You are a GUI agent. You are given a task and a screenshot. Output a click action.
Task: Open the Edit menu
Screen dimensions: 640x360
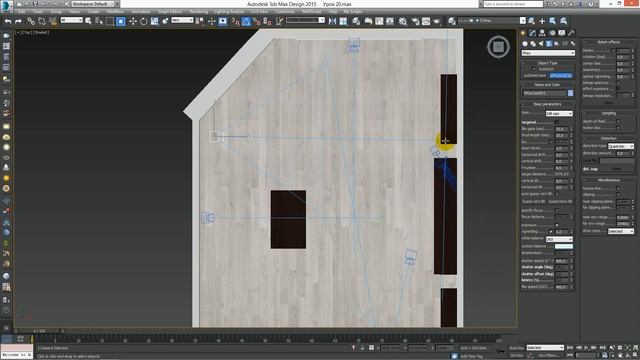(x=22, y=12)
